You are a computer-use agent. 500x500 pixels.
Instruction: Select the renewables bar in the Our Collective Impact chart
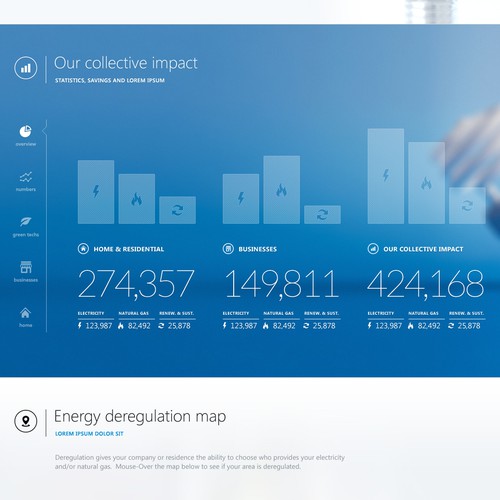[x=467, y=206]
